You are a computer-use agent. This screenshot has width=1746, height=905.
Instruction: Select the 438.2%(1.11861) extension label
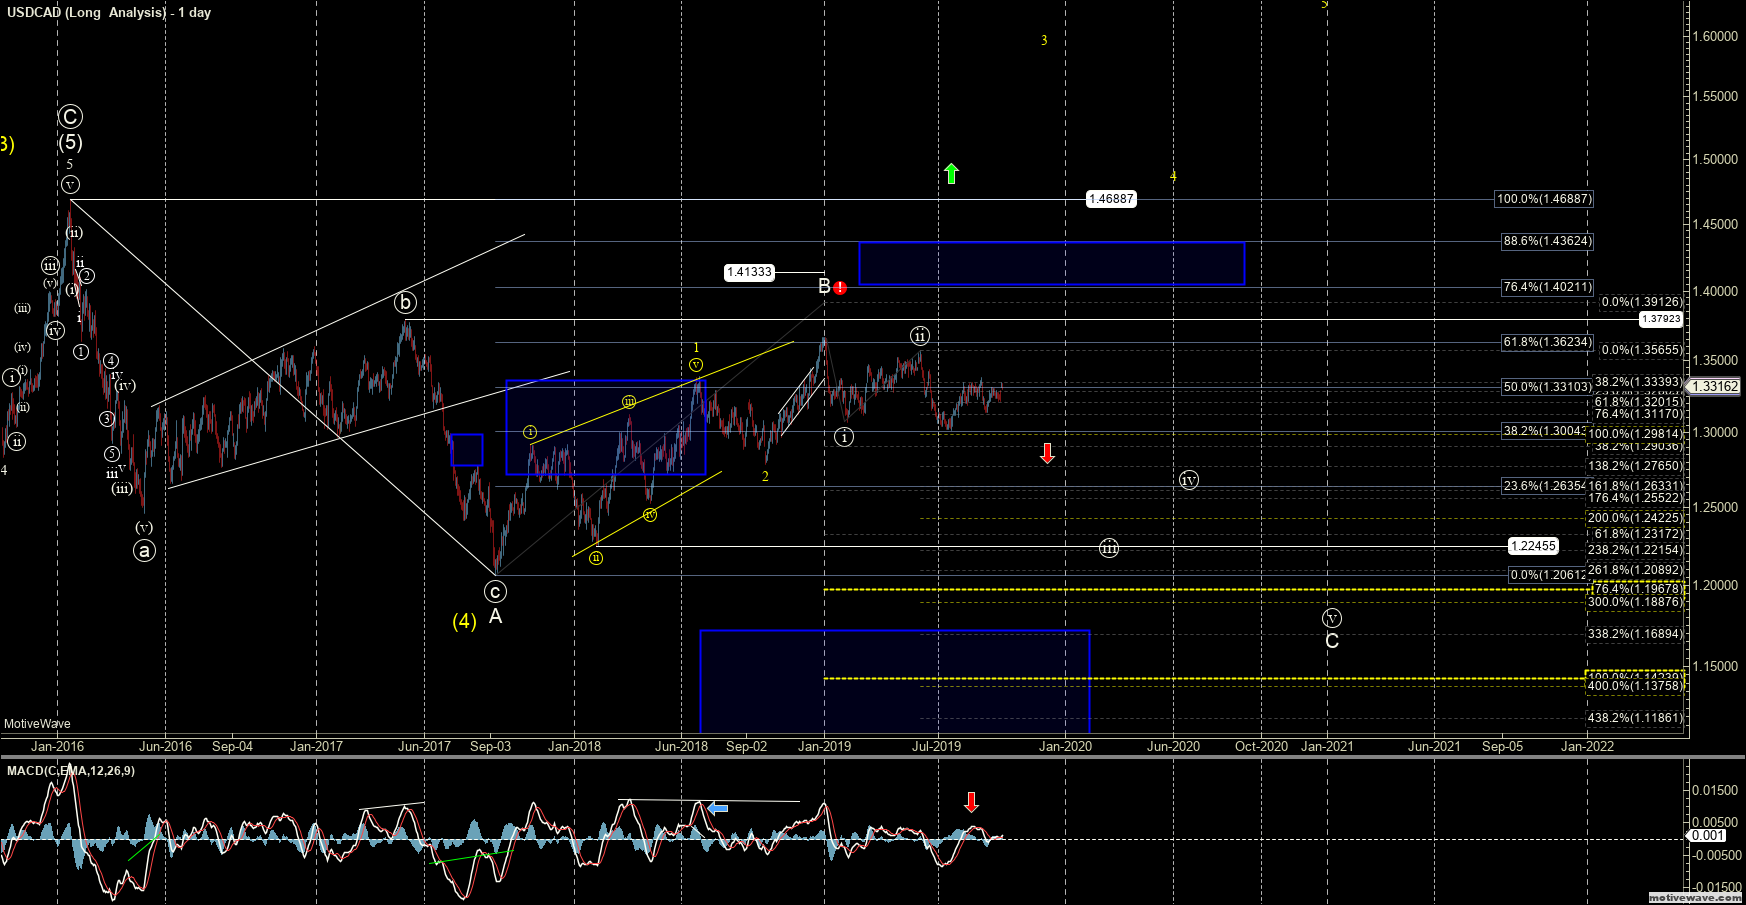(x=1635, y=718)
